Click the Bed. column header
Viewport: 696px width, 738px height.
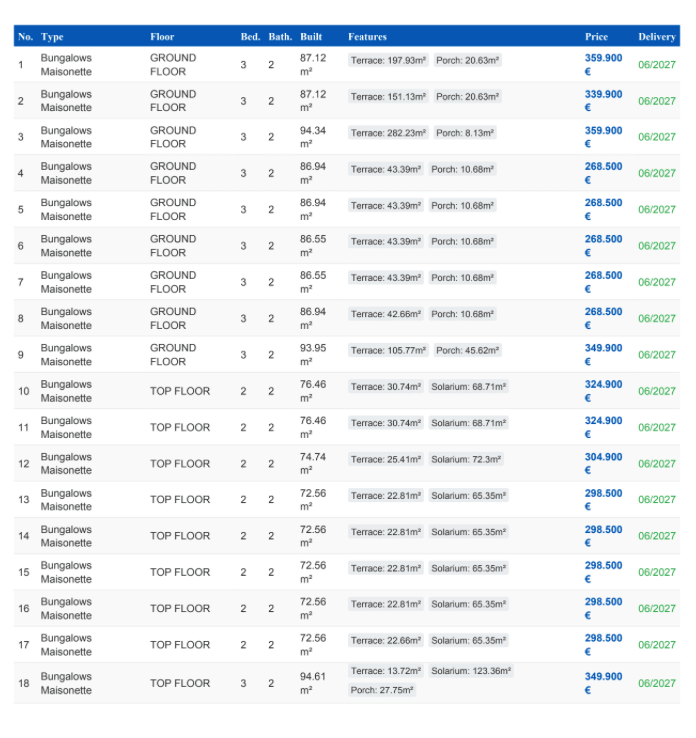(x=250, y=37)
